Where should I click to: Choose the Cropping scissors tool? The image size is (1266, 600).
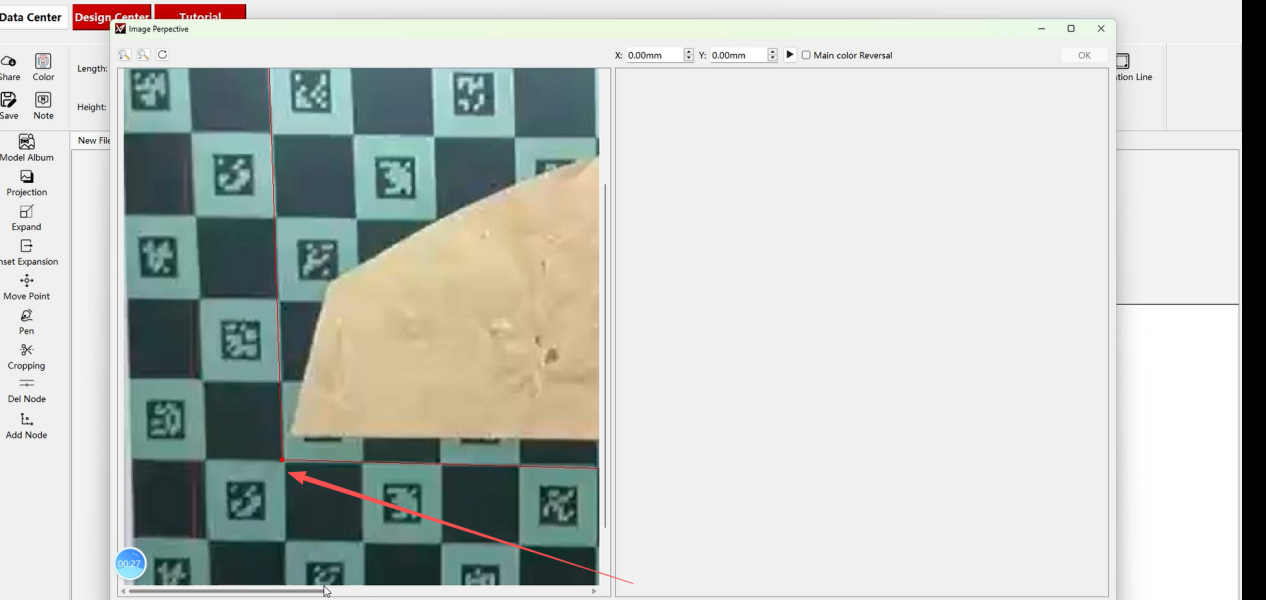point(27,355)
